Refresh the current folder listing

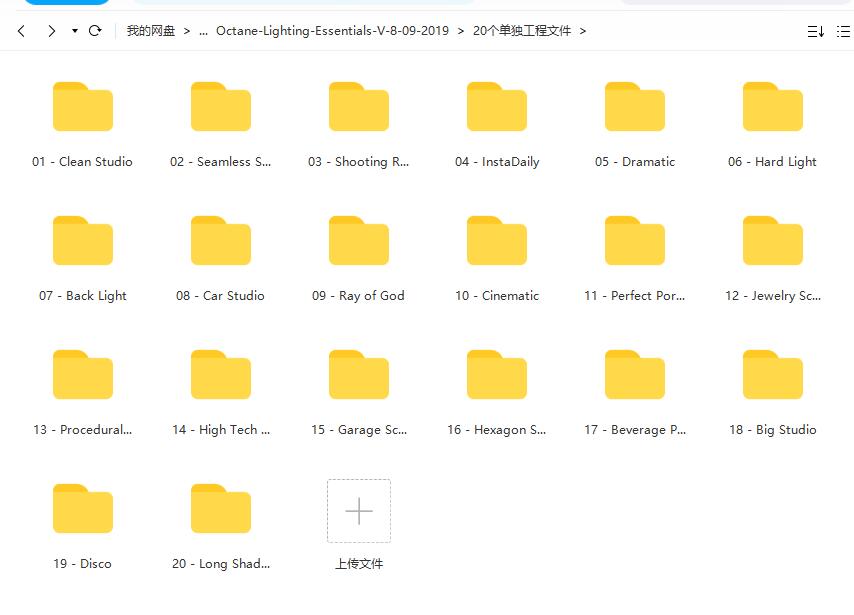coord(95,31)
